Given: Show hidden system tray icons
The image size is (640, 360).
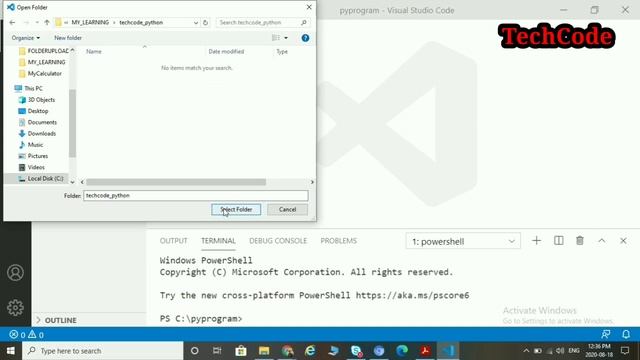Looking at the screenshot, I should [x=526, y=351].
